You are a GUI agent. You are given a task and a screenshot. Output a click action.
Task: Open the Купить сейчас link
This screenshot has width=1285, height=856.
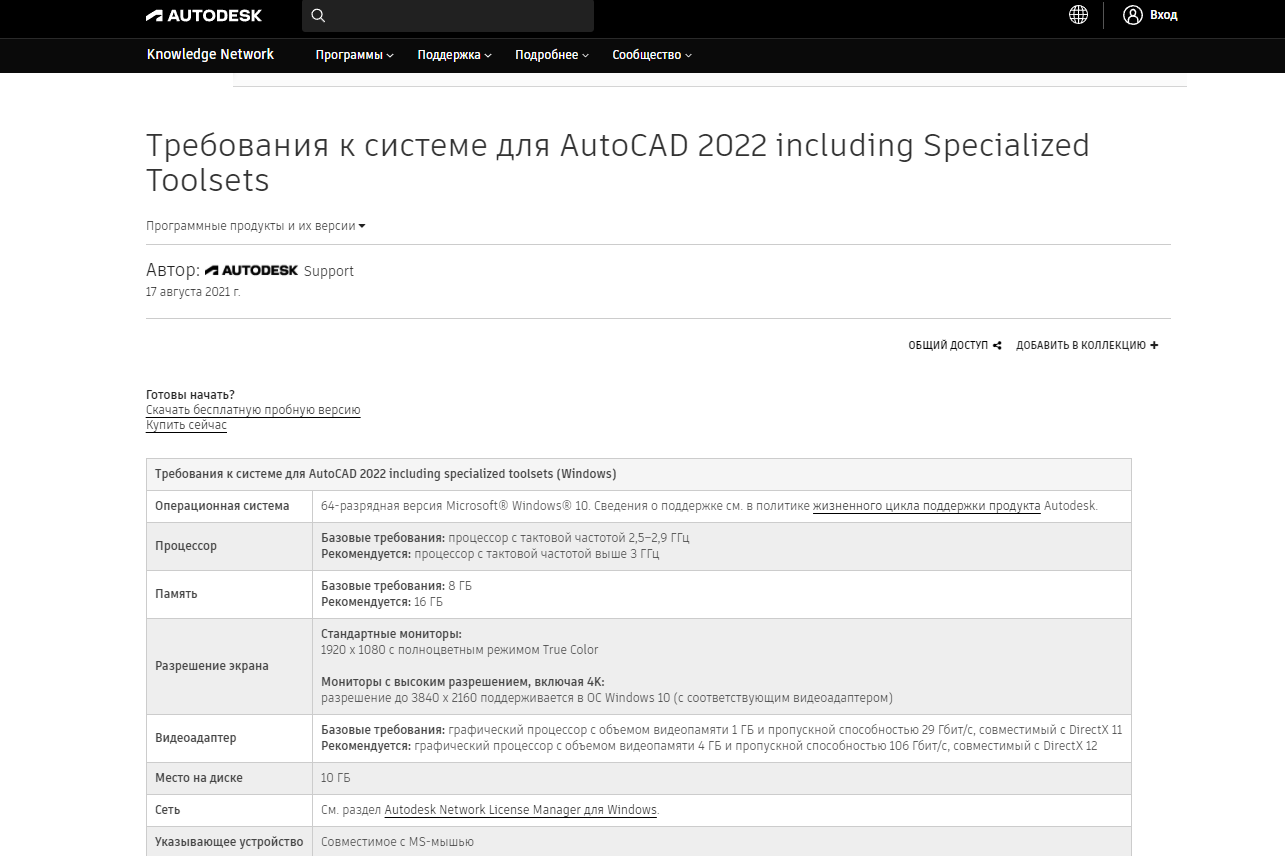tap(186, 425)
